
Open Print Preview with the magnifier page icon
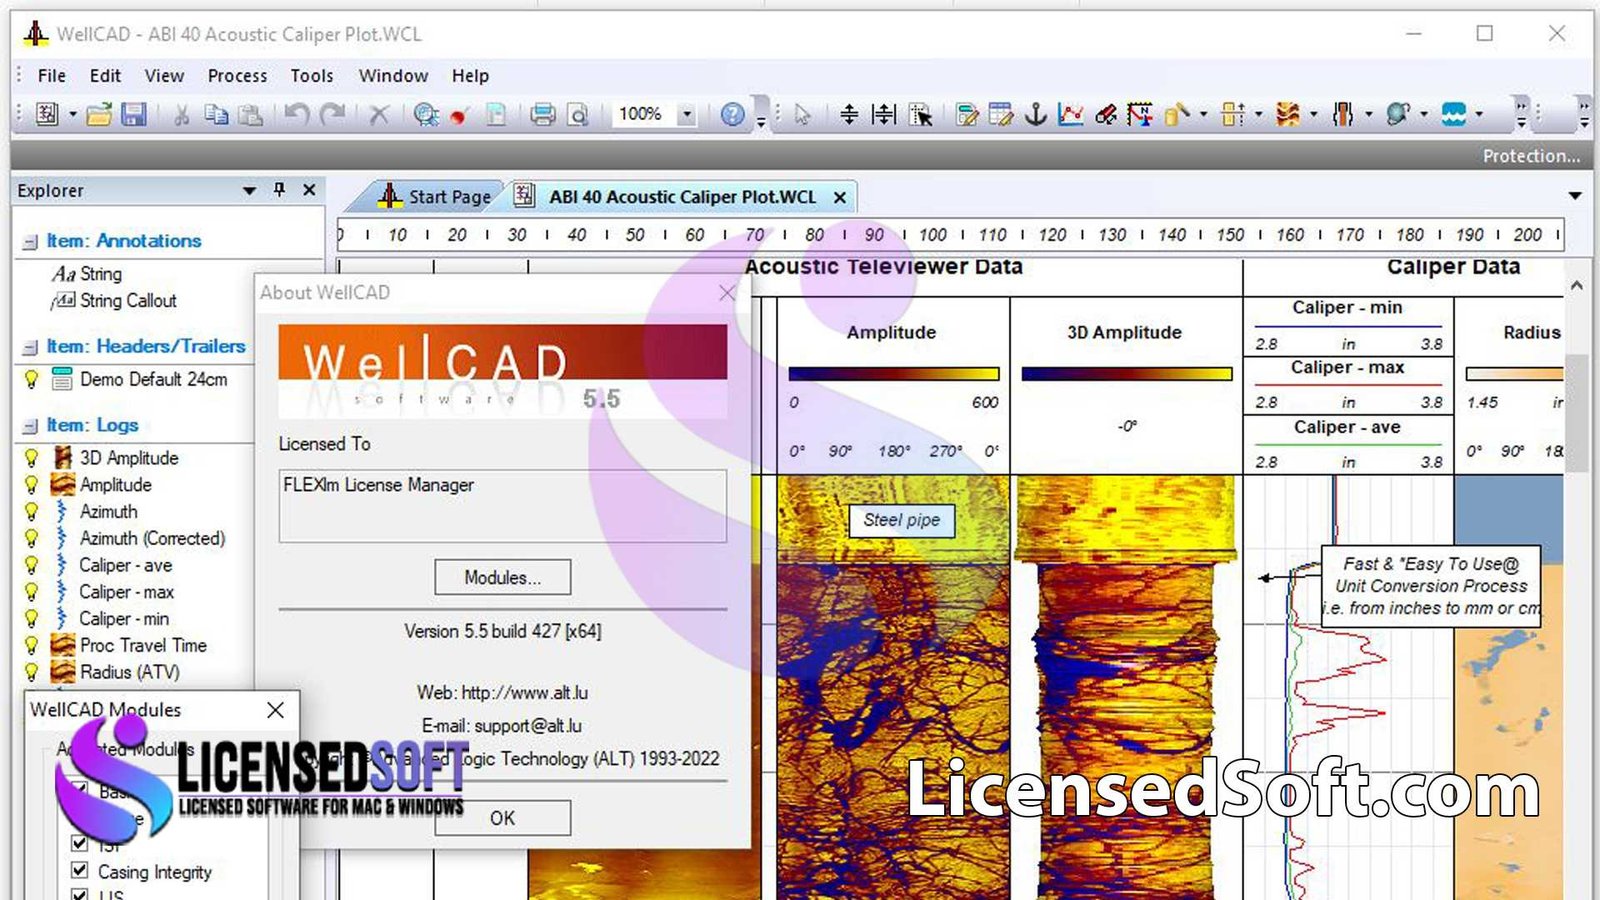coord(578,114)
